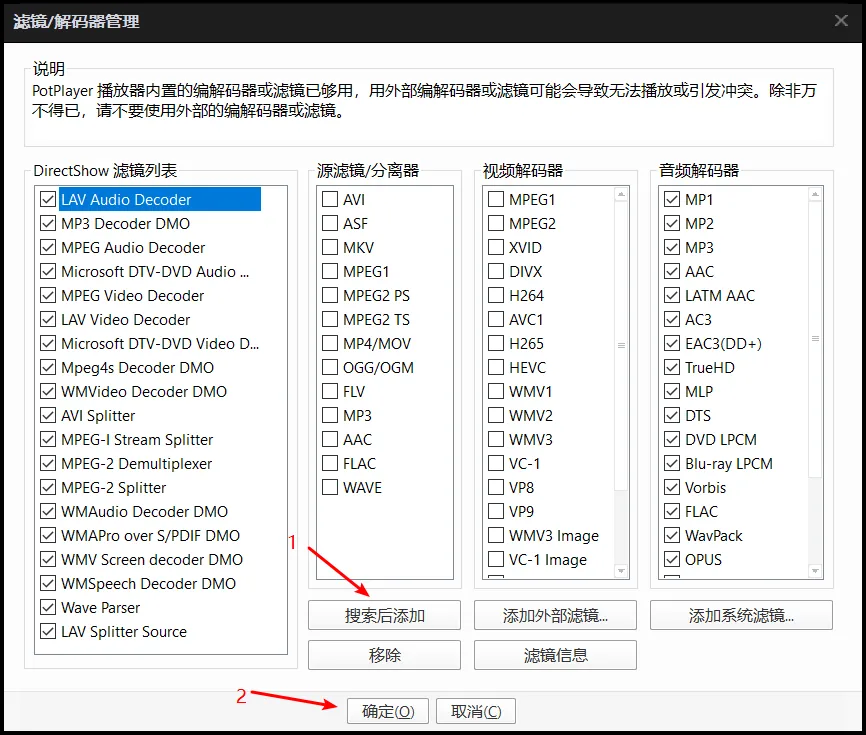
Task: Open 添加系统滤镜 dialog
Action: (x=740, y=615)
